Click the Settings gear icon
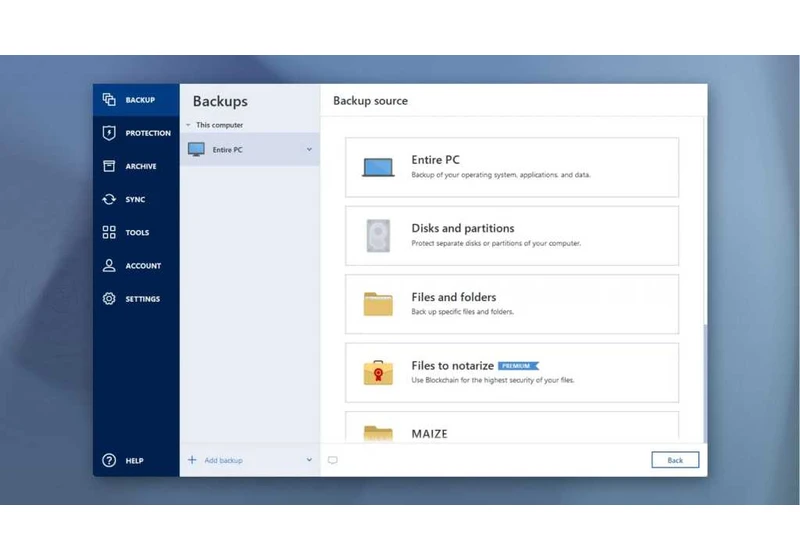 point(109,298)
